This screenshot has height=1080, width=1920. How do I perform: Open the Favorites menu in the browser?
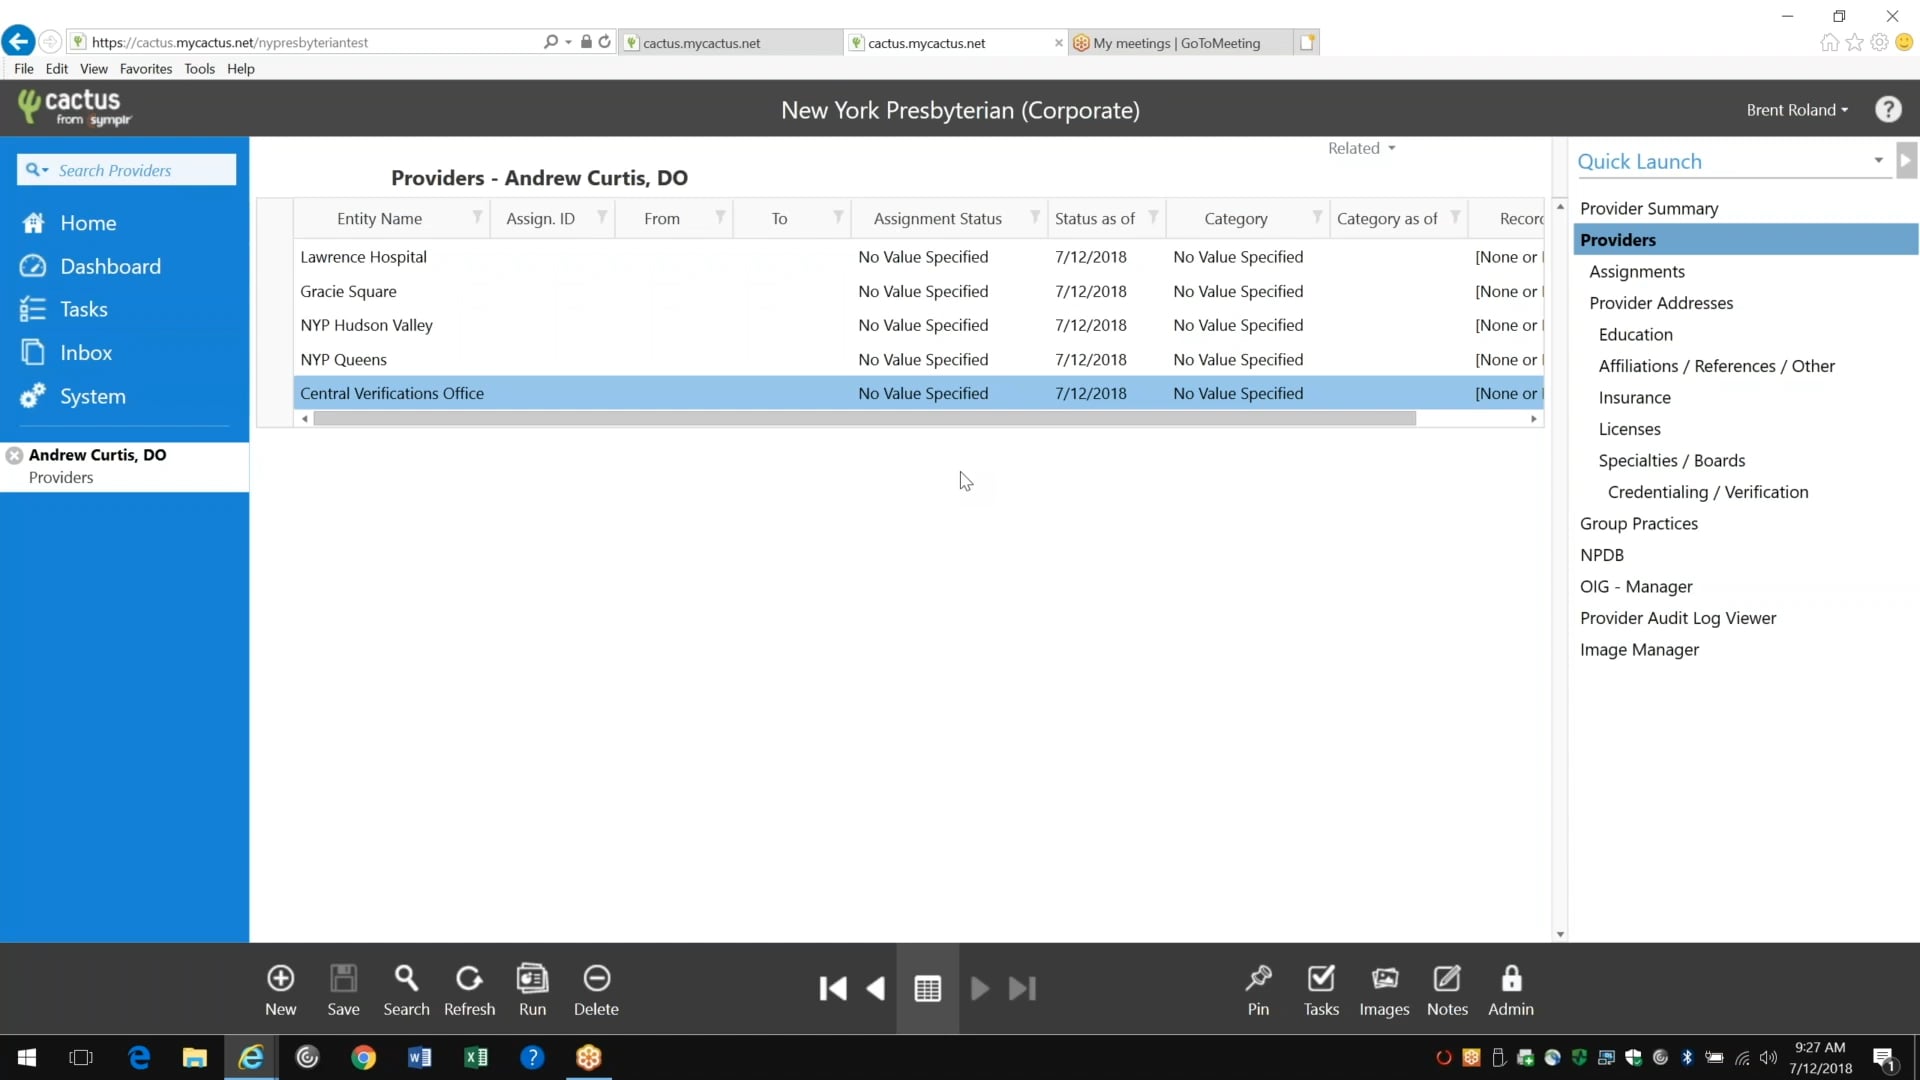point(145,69)
